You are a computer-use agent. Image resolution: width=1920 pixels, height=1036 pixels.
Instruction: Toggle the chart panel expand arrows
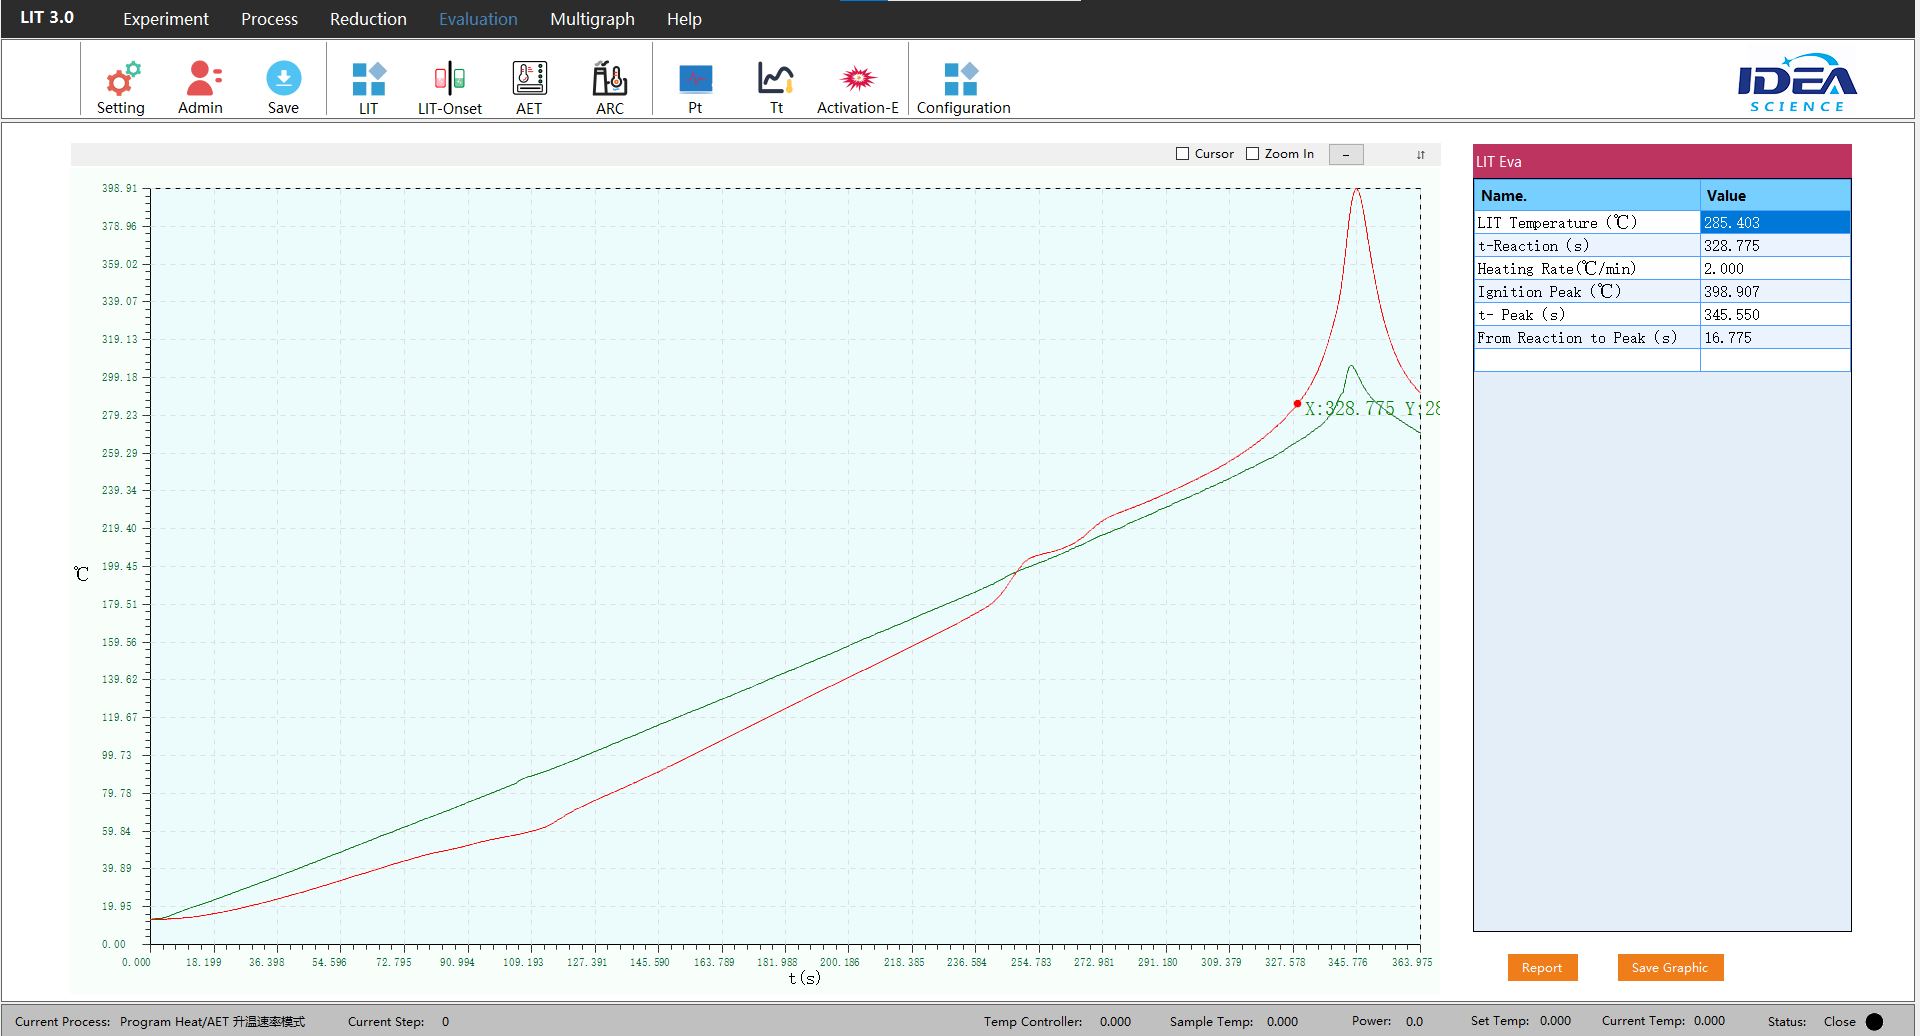[x=1420, y=155]
